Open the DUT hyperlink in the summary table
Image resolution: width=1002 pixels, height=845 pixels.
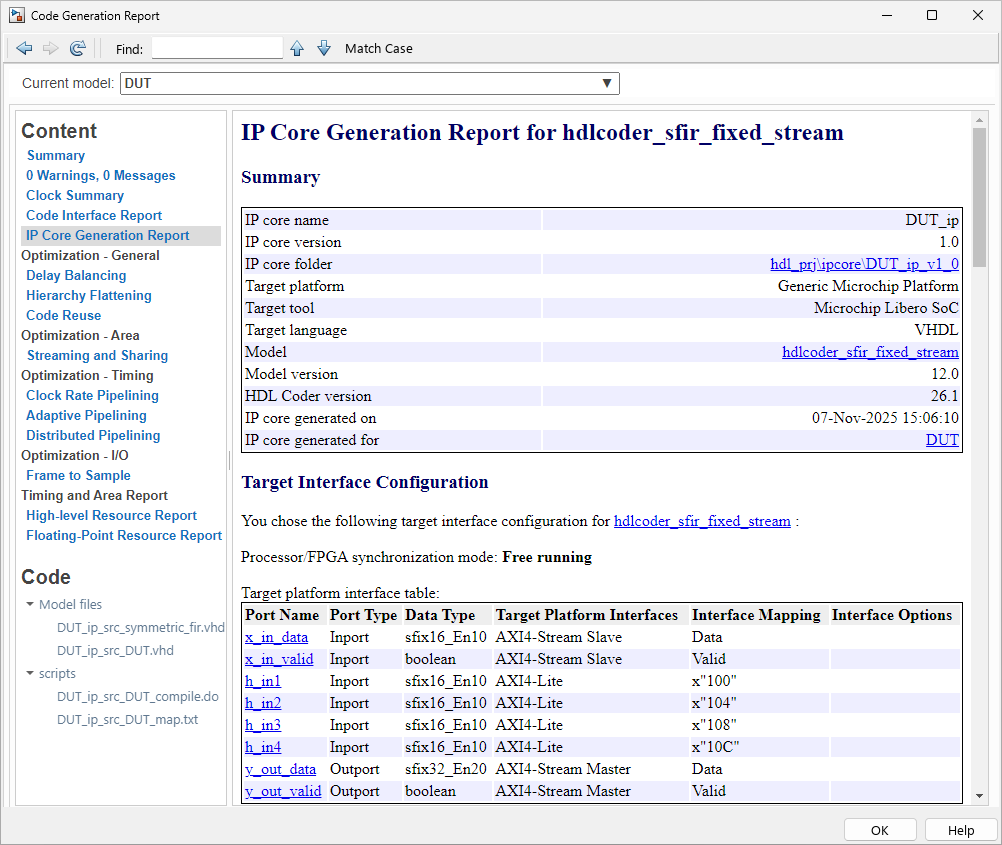942,440
